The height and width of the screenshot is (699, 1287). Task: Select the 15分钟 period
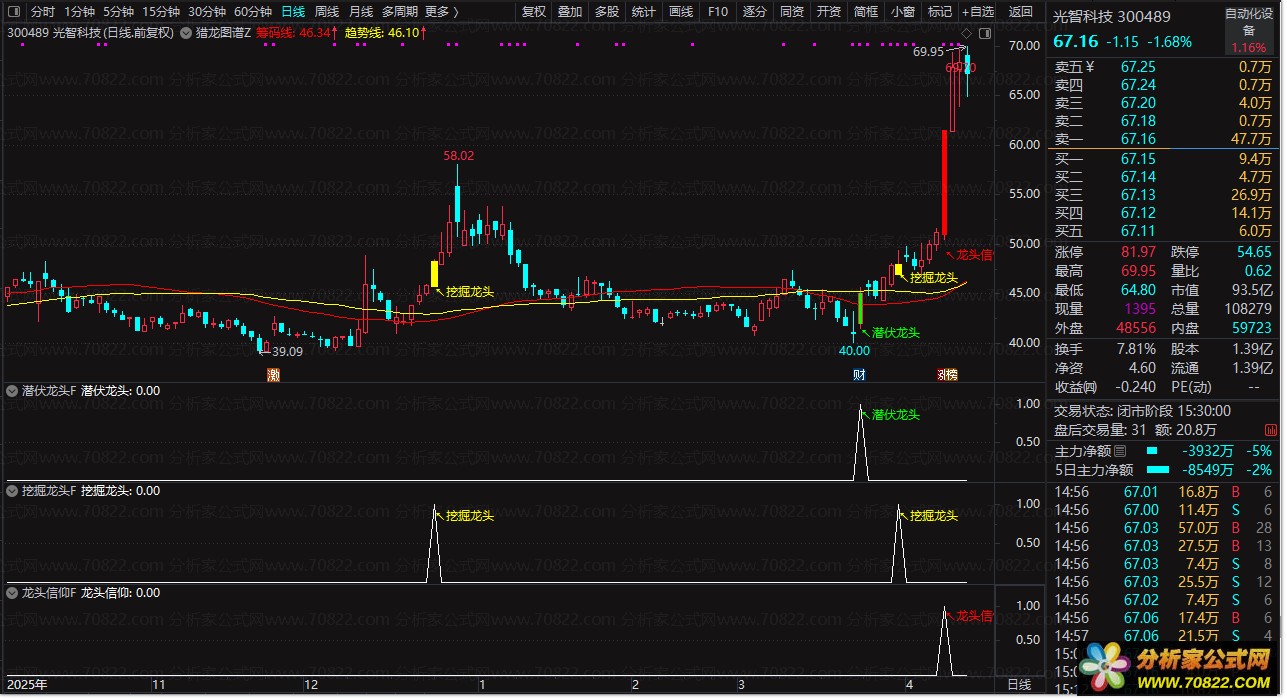[x=161, y=12]
